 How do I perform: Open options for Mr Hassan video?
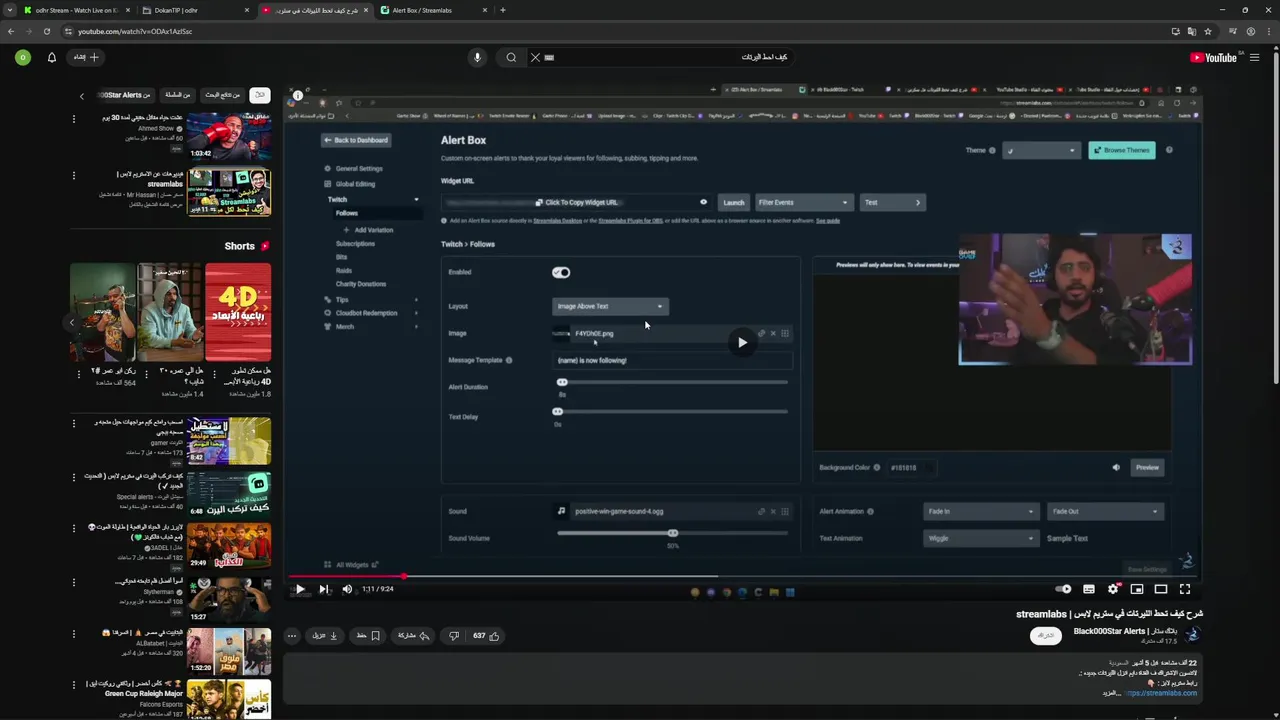73,176
